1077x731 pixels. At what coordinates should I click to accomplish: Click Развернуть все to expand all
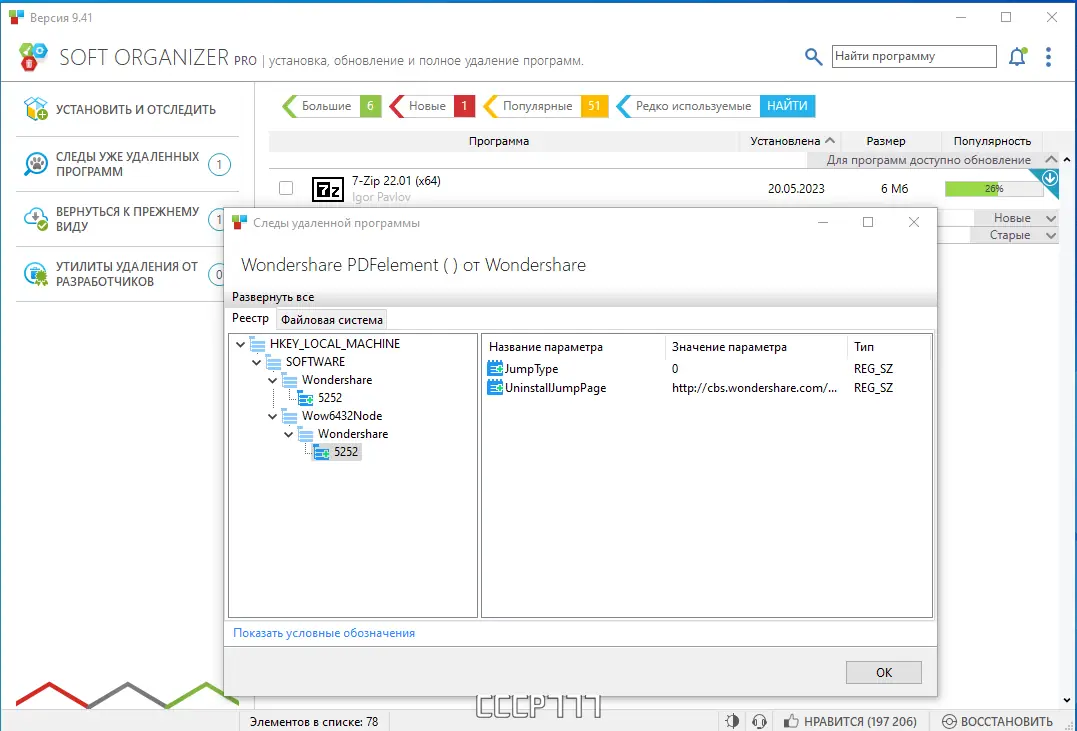pos(273,297)
